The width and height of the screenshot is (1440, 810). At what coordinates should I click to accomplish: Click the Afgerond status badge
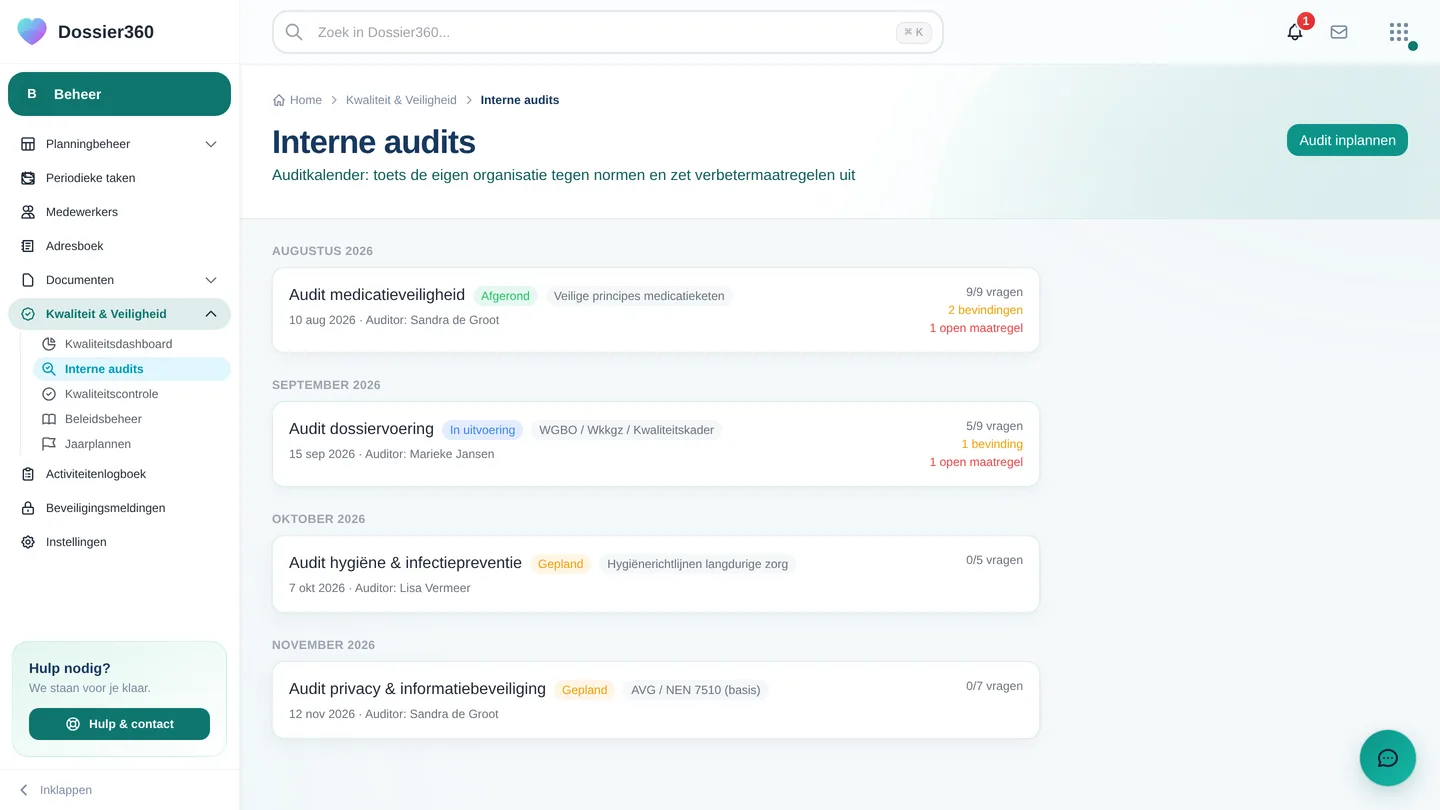(x=505, y=296)
